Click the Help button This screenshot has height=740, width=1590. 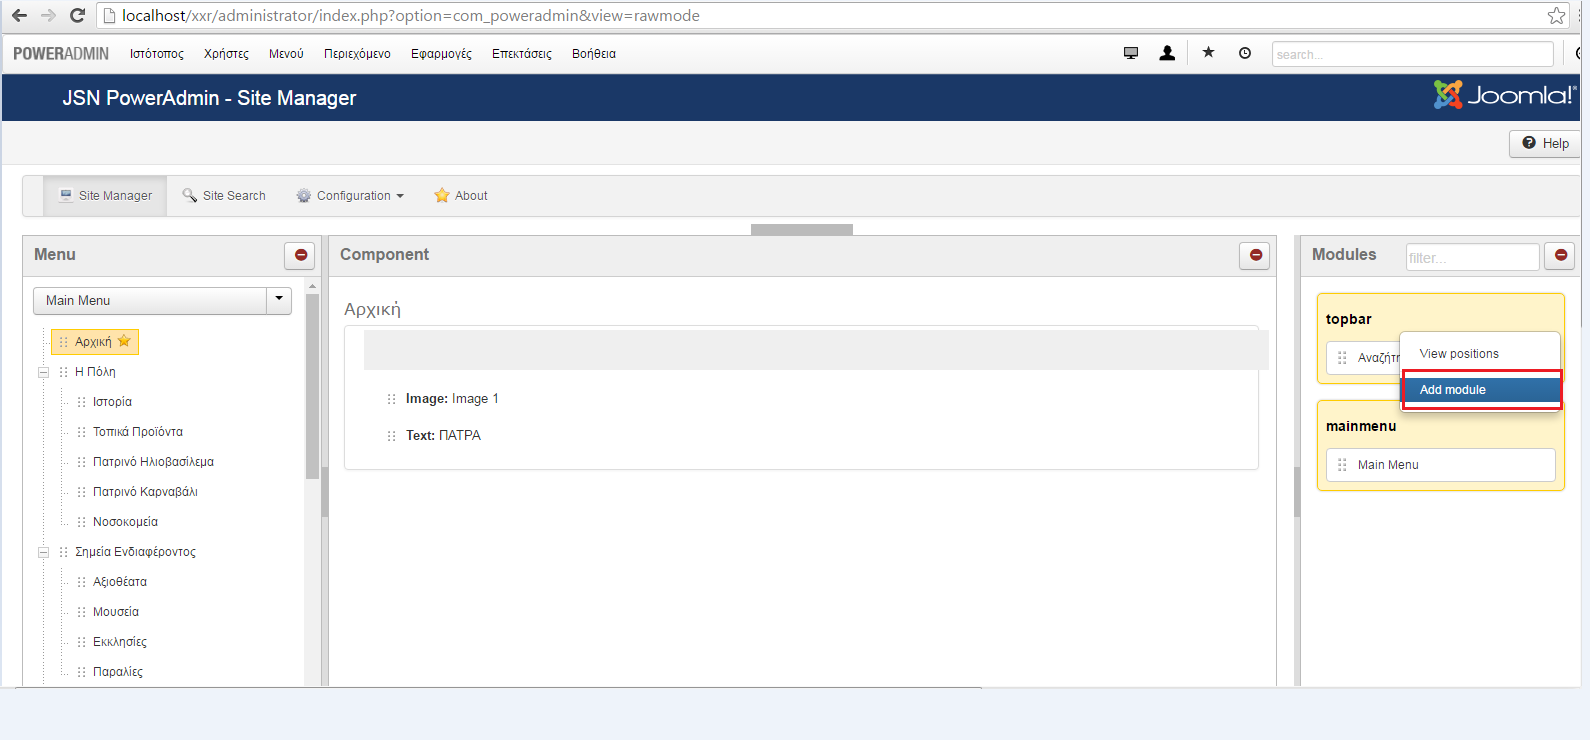[x=1545, y=143]
